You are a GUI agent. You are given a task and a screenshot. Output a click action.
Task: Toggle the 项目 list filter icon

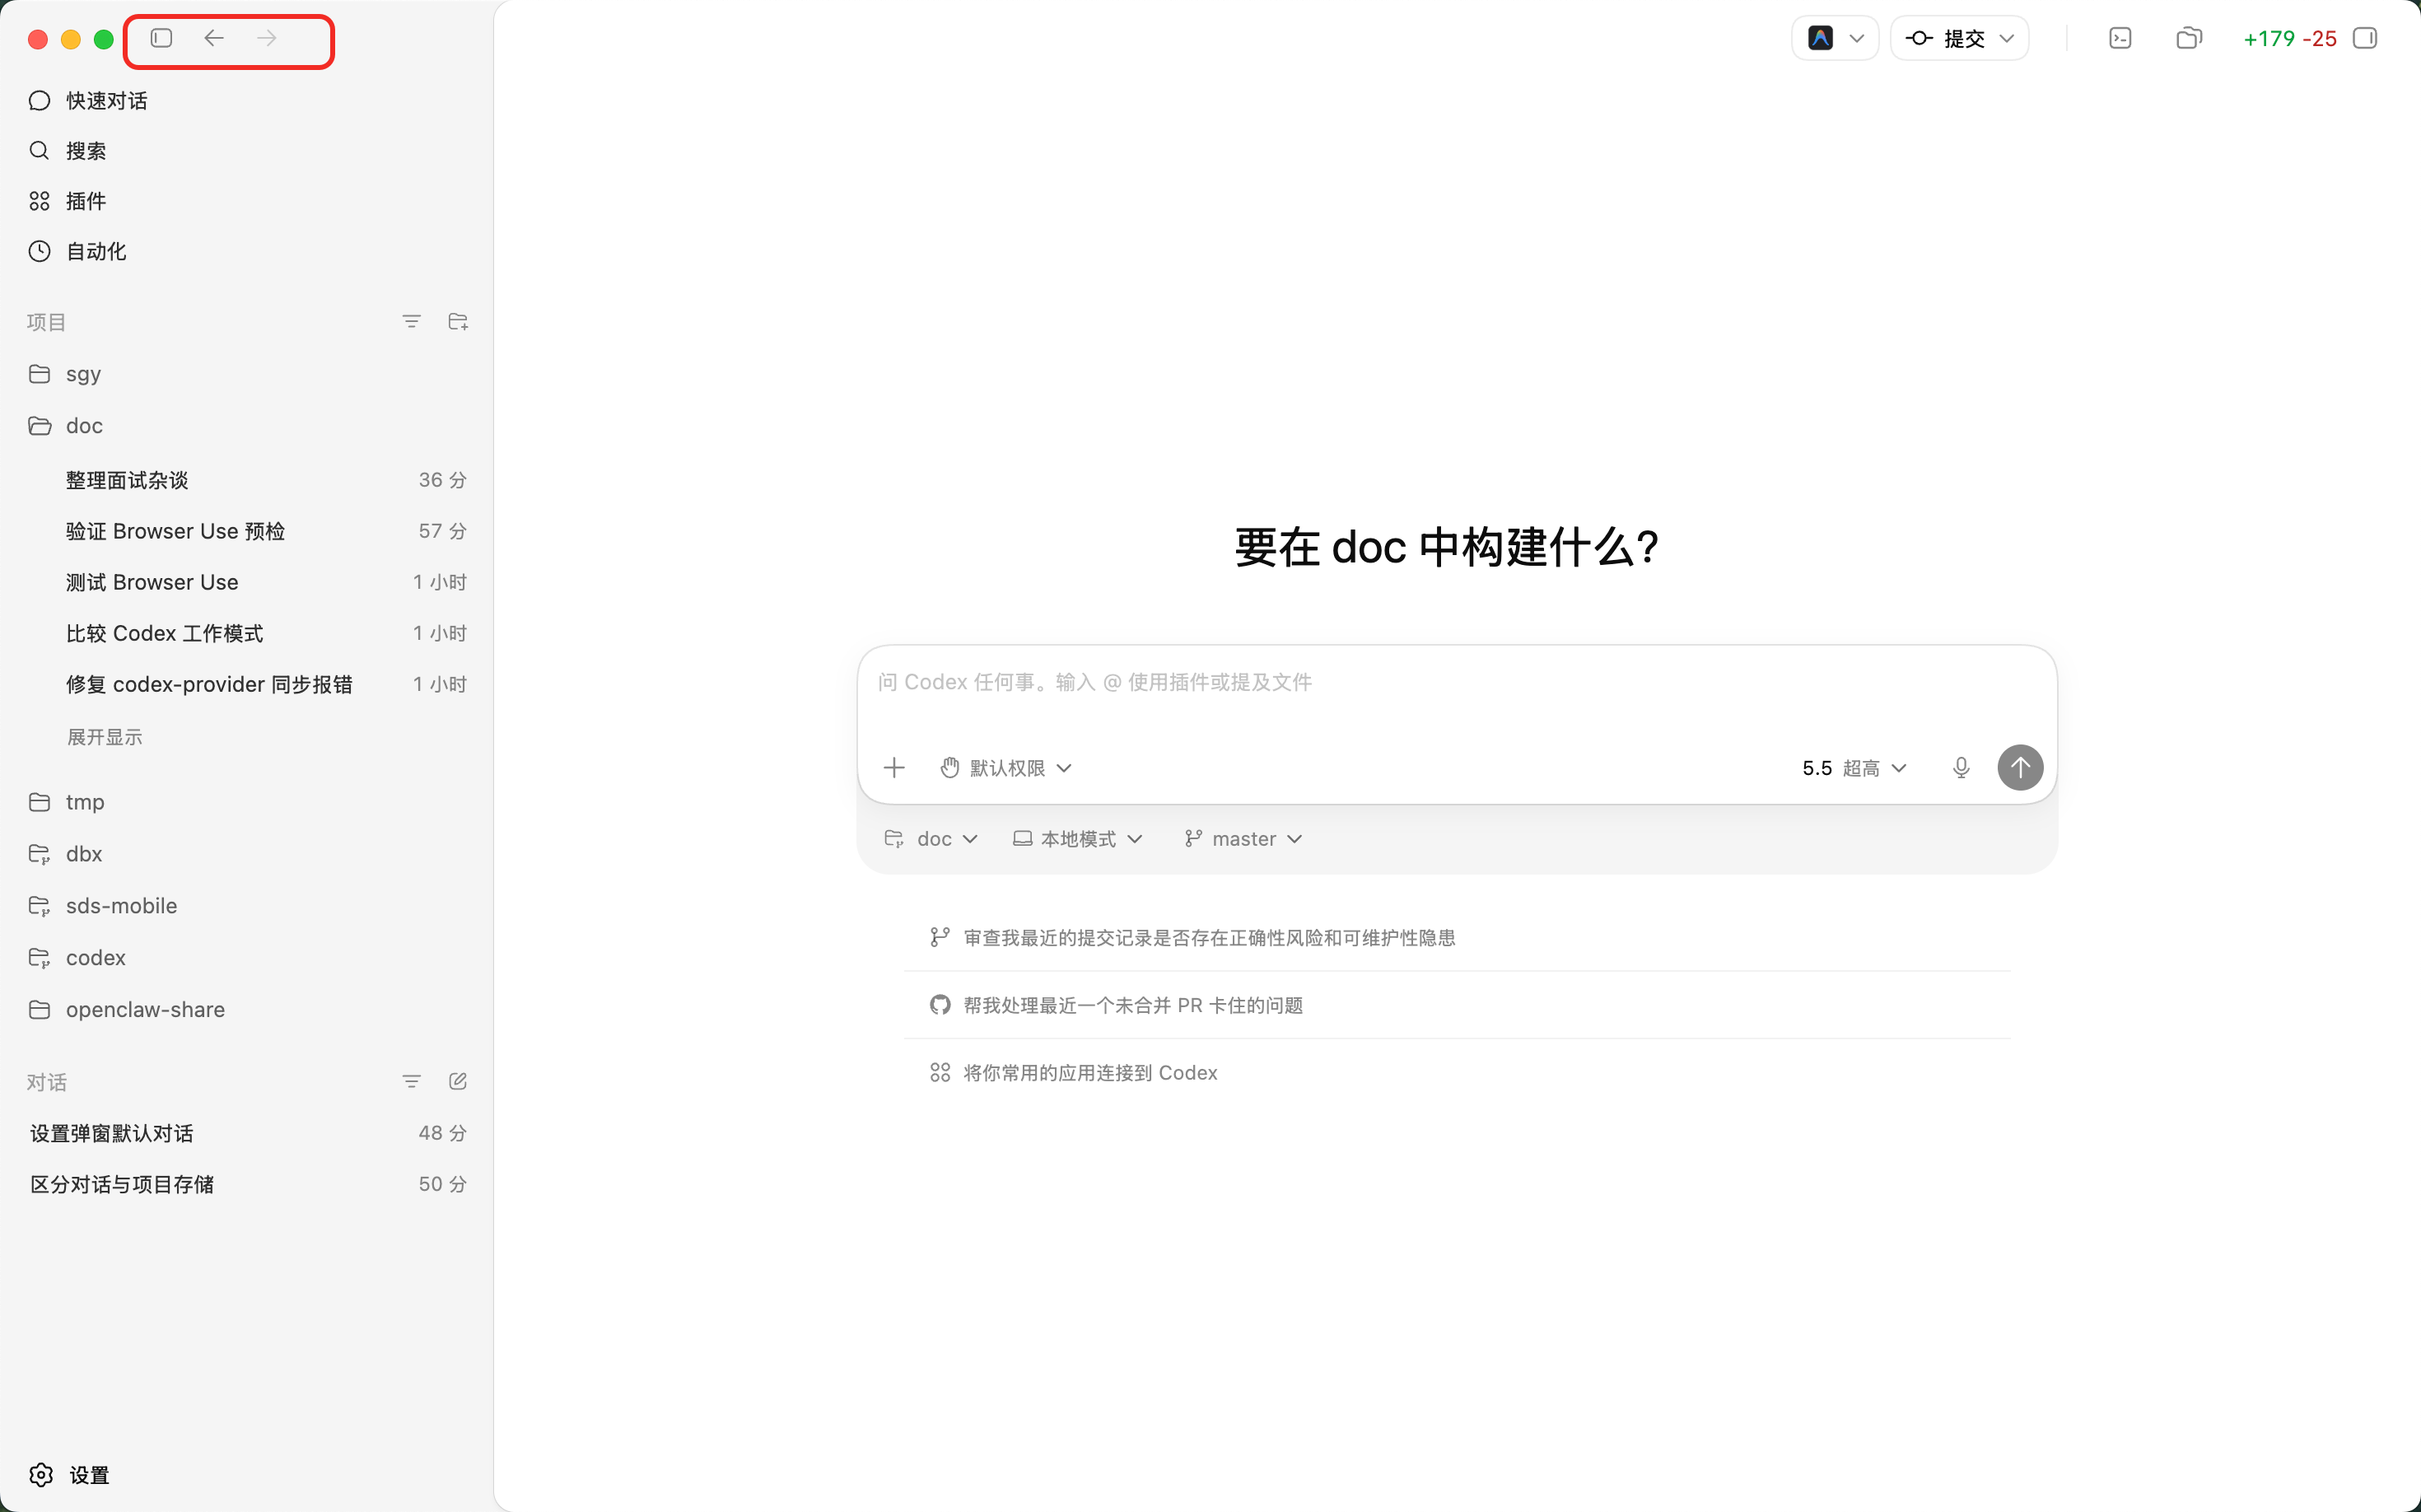coord(412,321)
